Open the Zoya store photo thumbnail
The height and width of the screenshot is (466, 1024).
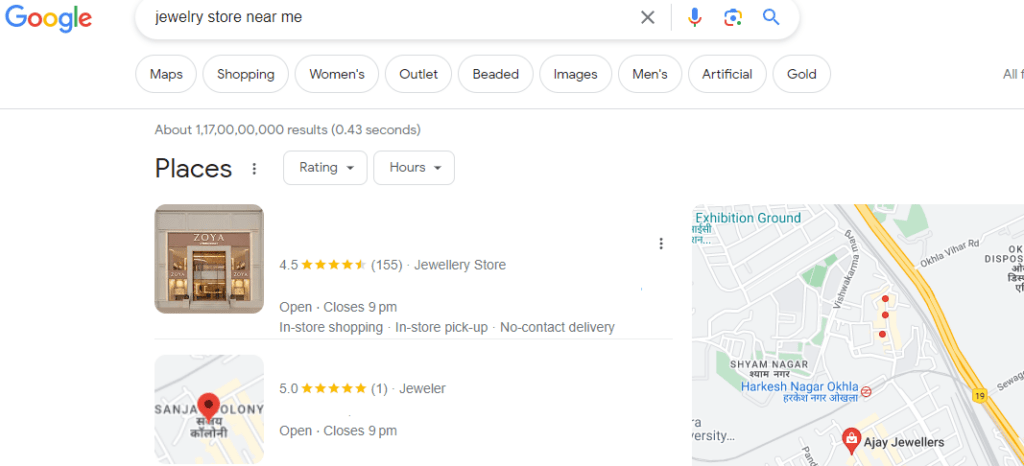pyautogui.click(x=209, y=259)
